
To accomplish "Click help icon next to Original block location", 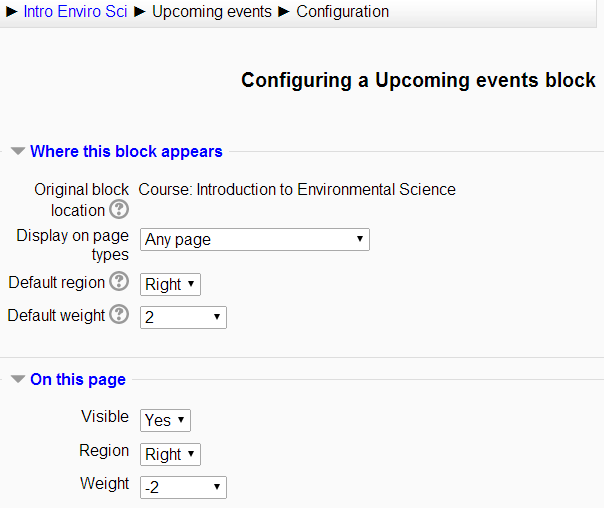I will [119, 210].
